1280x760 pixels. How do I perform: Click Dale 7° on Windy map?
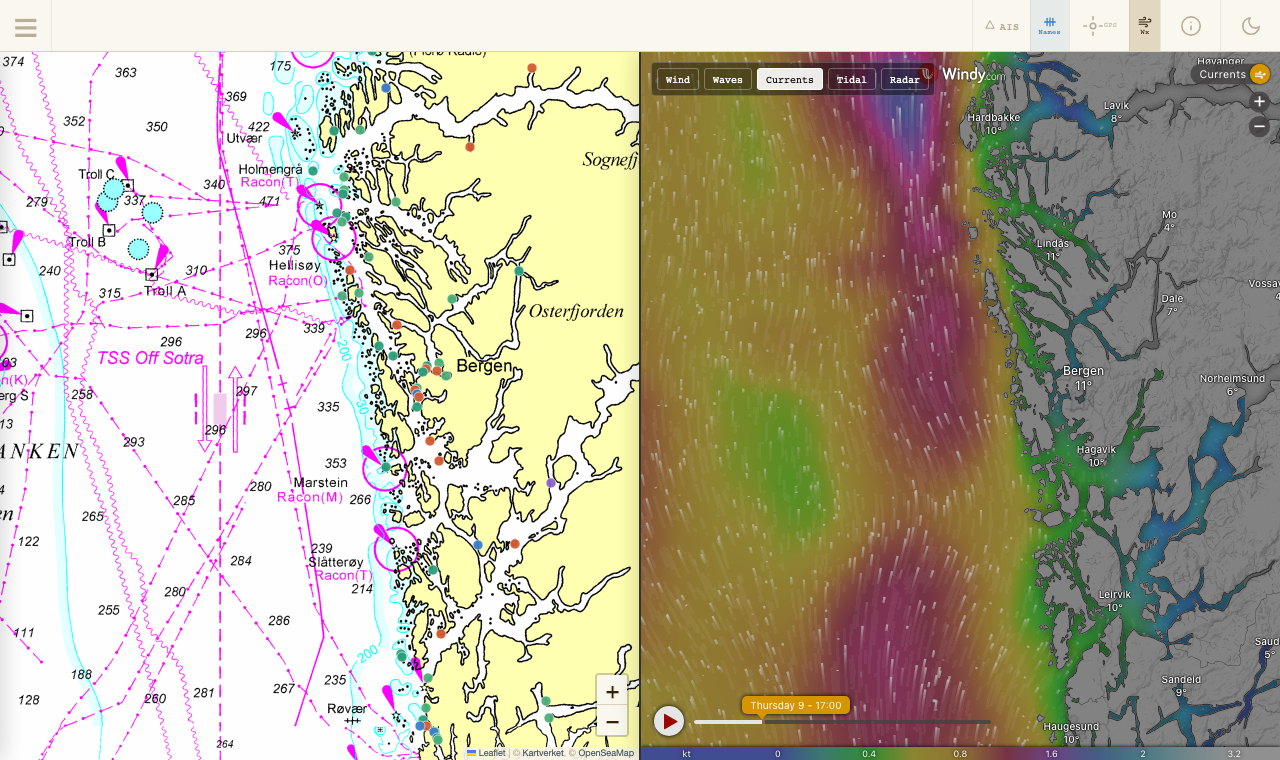pyautogui.click(x=1172, y=304)
